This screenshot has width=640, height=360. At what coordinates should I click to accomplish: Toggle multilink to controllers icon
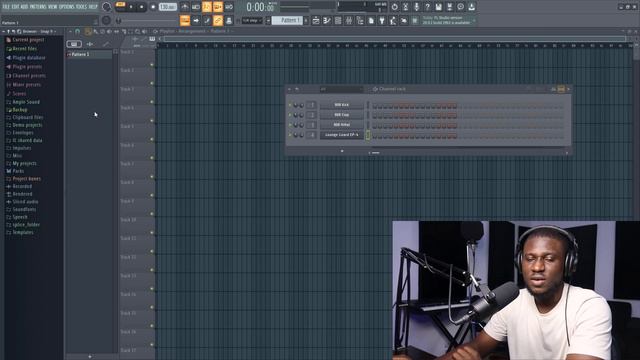(x=229, y=20)
